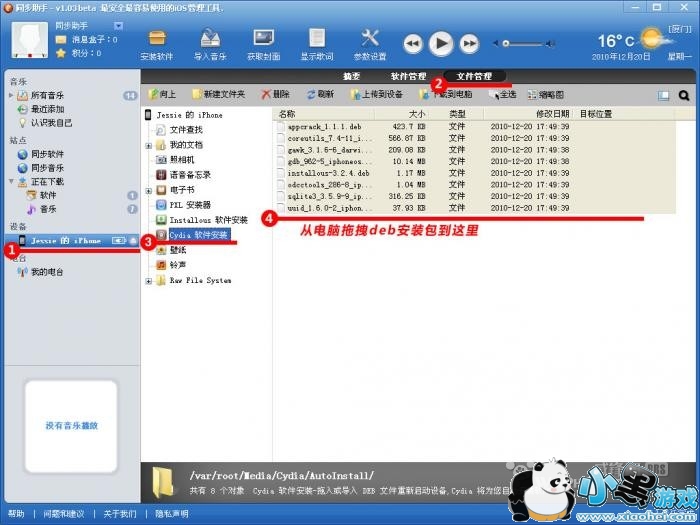Click 下载到电脑 download to computer
700x525 pixels.
pos(446,95)
